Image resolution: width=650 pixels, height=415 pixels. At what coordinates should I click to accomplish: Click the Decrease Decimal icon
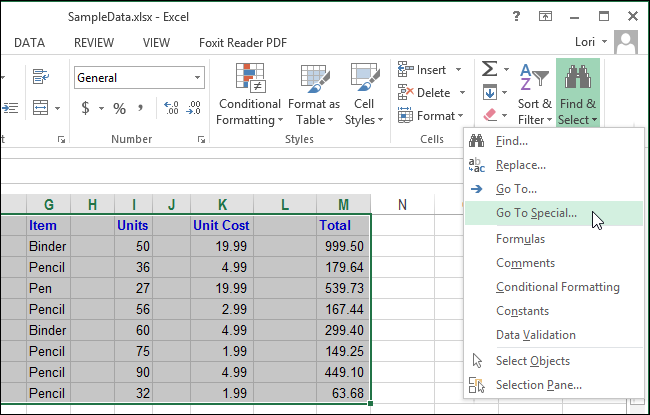pyautogui.click(x=195, y=108)
